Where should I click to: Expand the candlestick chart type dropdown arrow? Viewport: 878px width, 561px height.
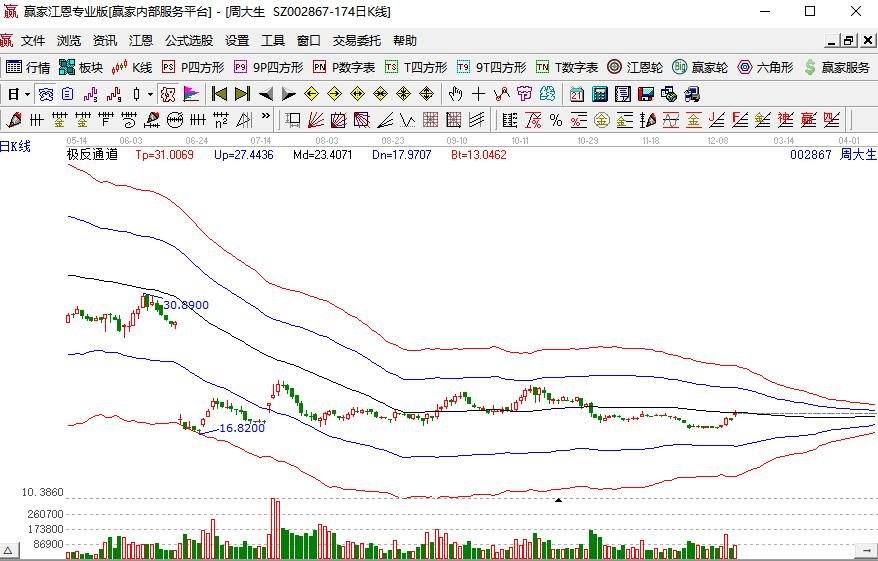click(150, 95)
